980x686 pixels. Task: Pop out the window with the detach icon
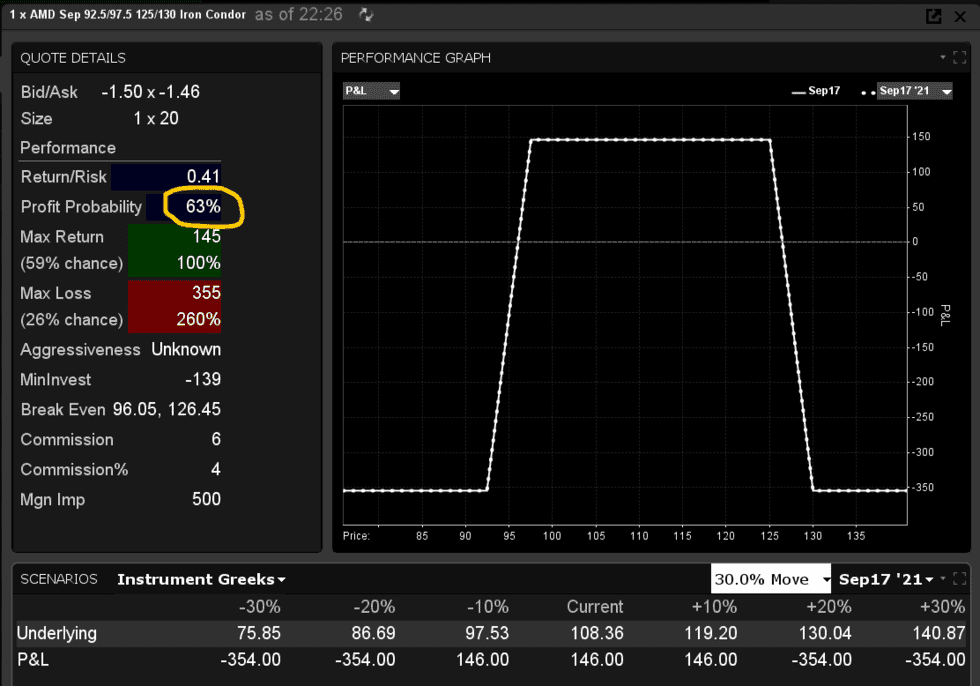pos(933,16)
